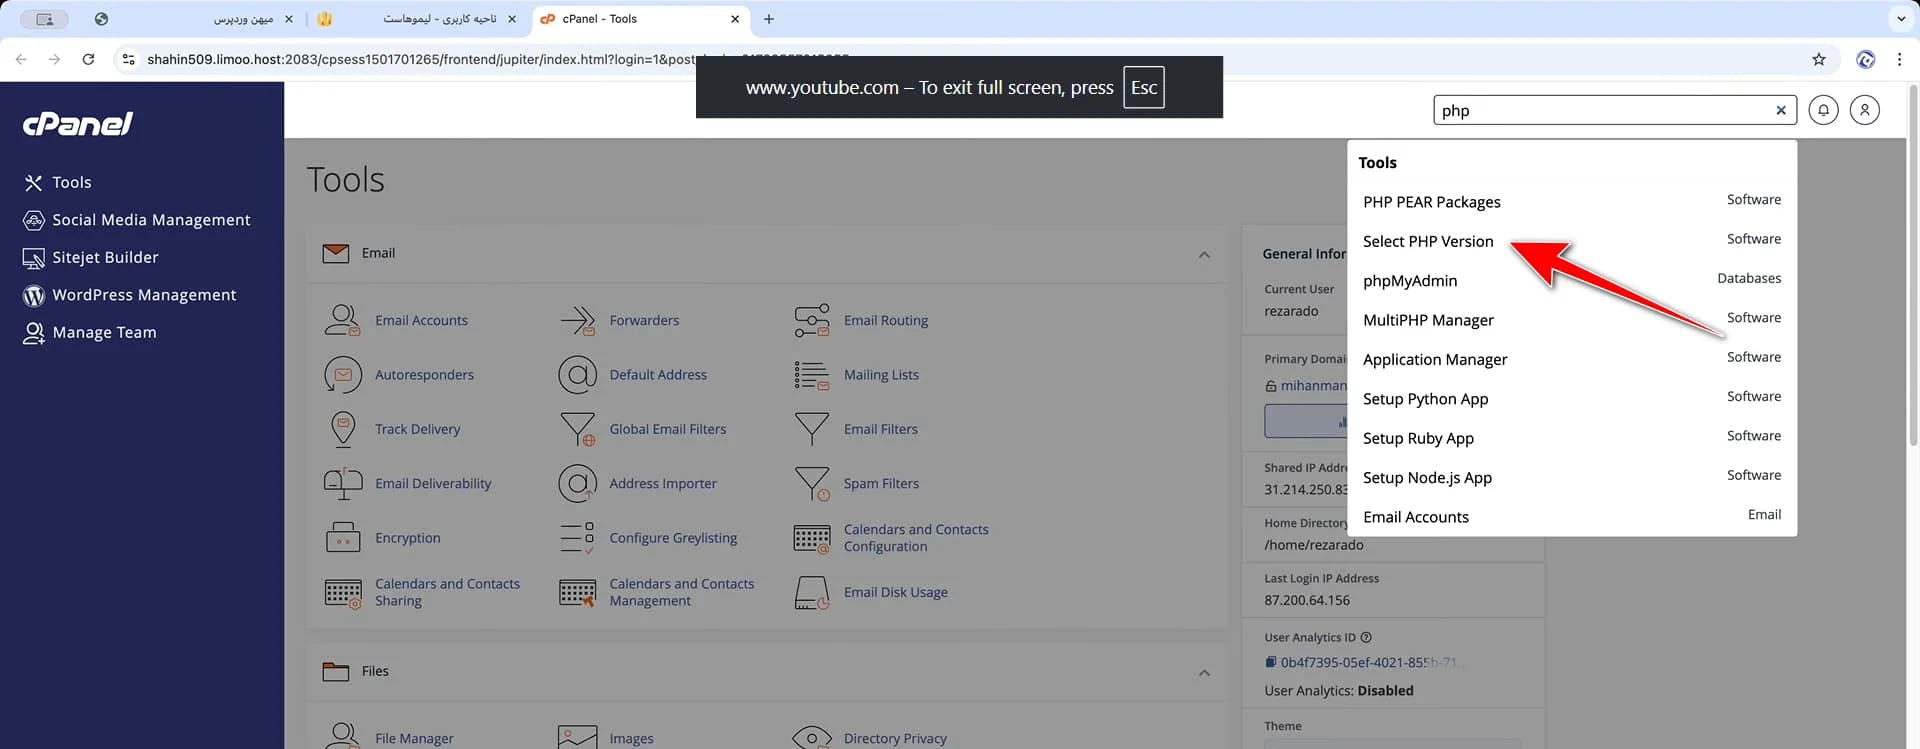Open Spam Filters icon
Viewport: 1920px width, 749px height.
tap(811, 484)
